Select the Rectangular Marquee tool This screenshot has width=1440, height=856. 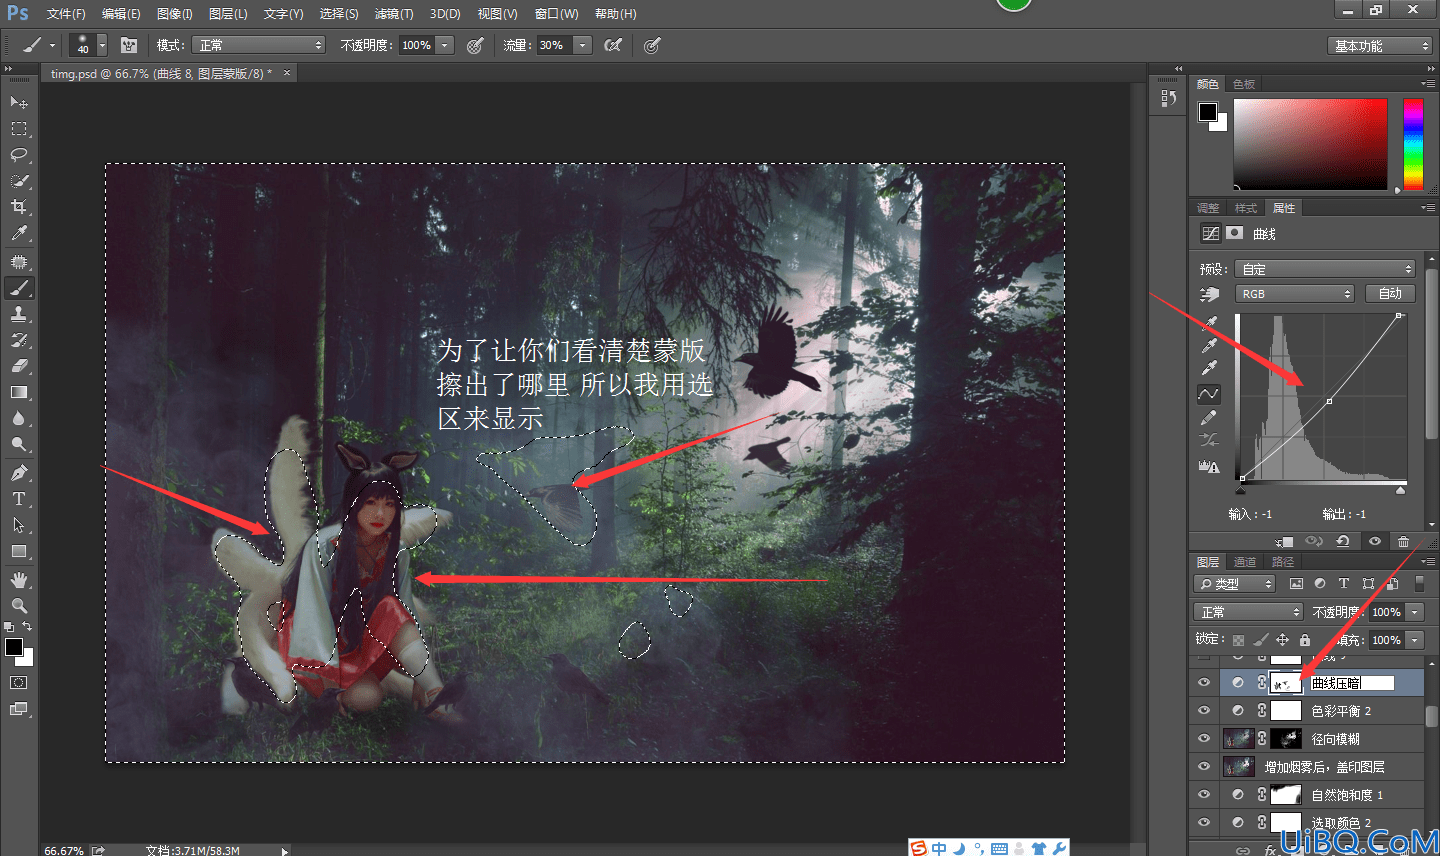(19, 129)
